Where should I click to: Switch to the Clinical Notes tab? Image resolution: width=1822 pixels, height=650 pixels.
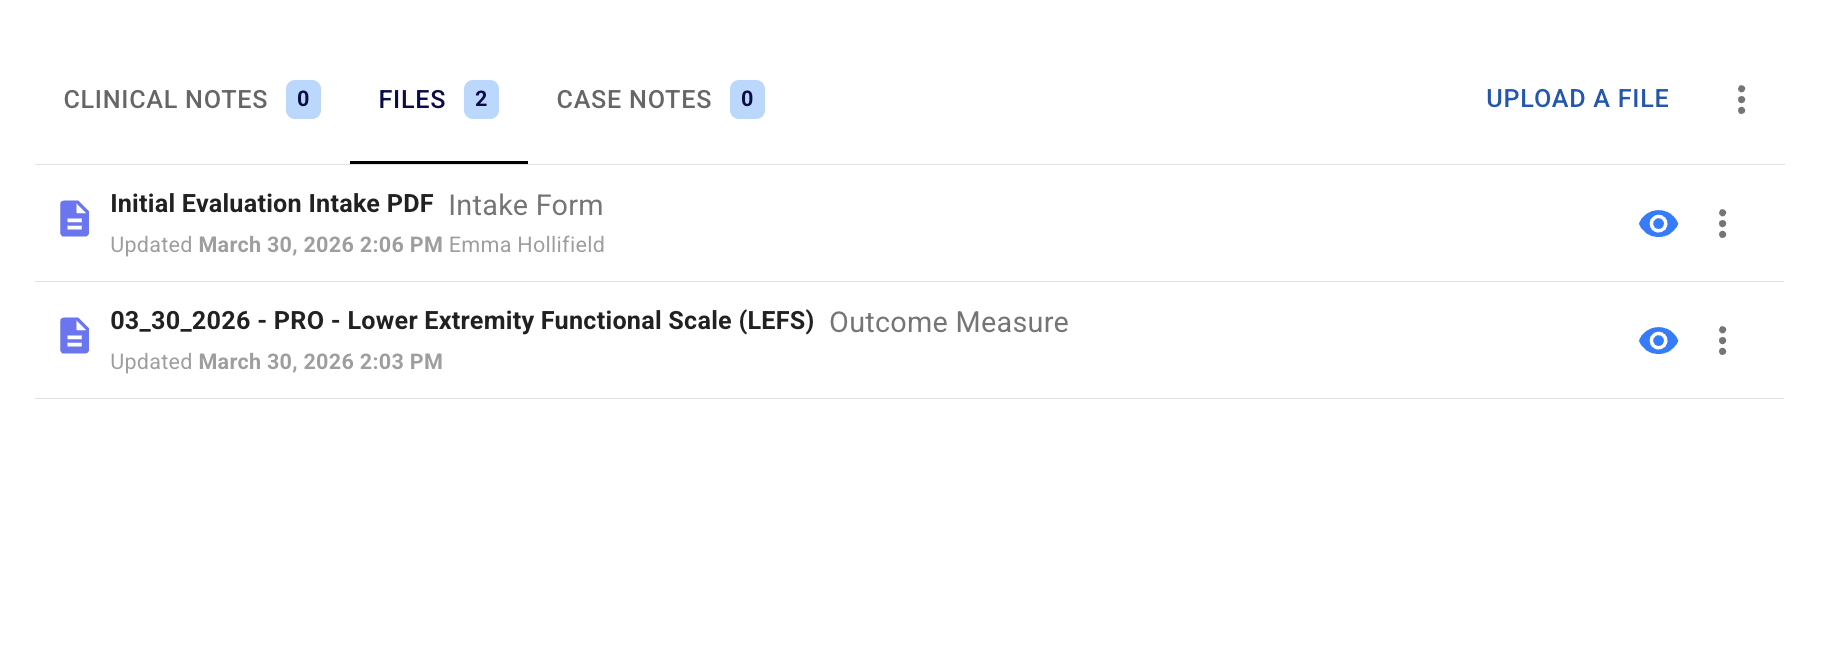166,100
